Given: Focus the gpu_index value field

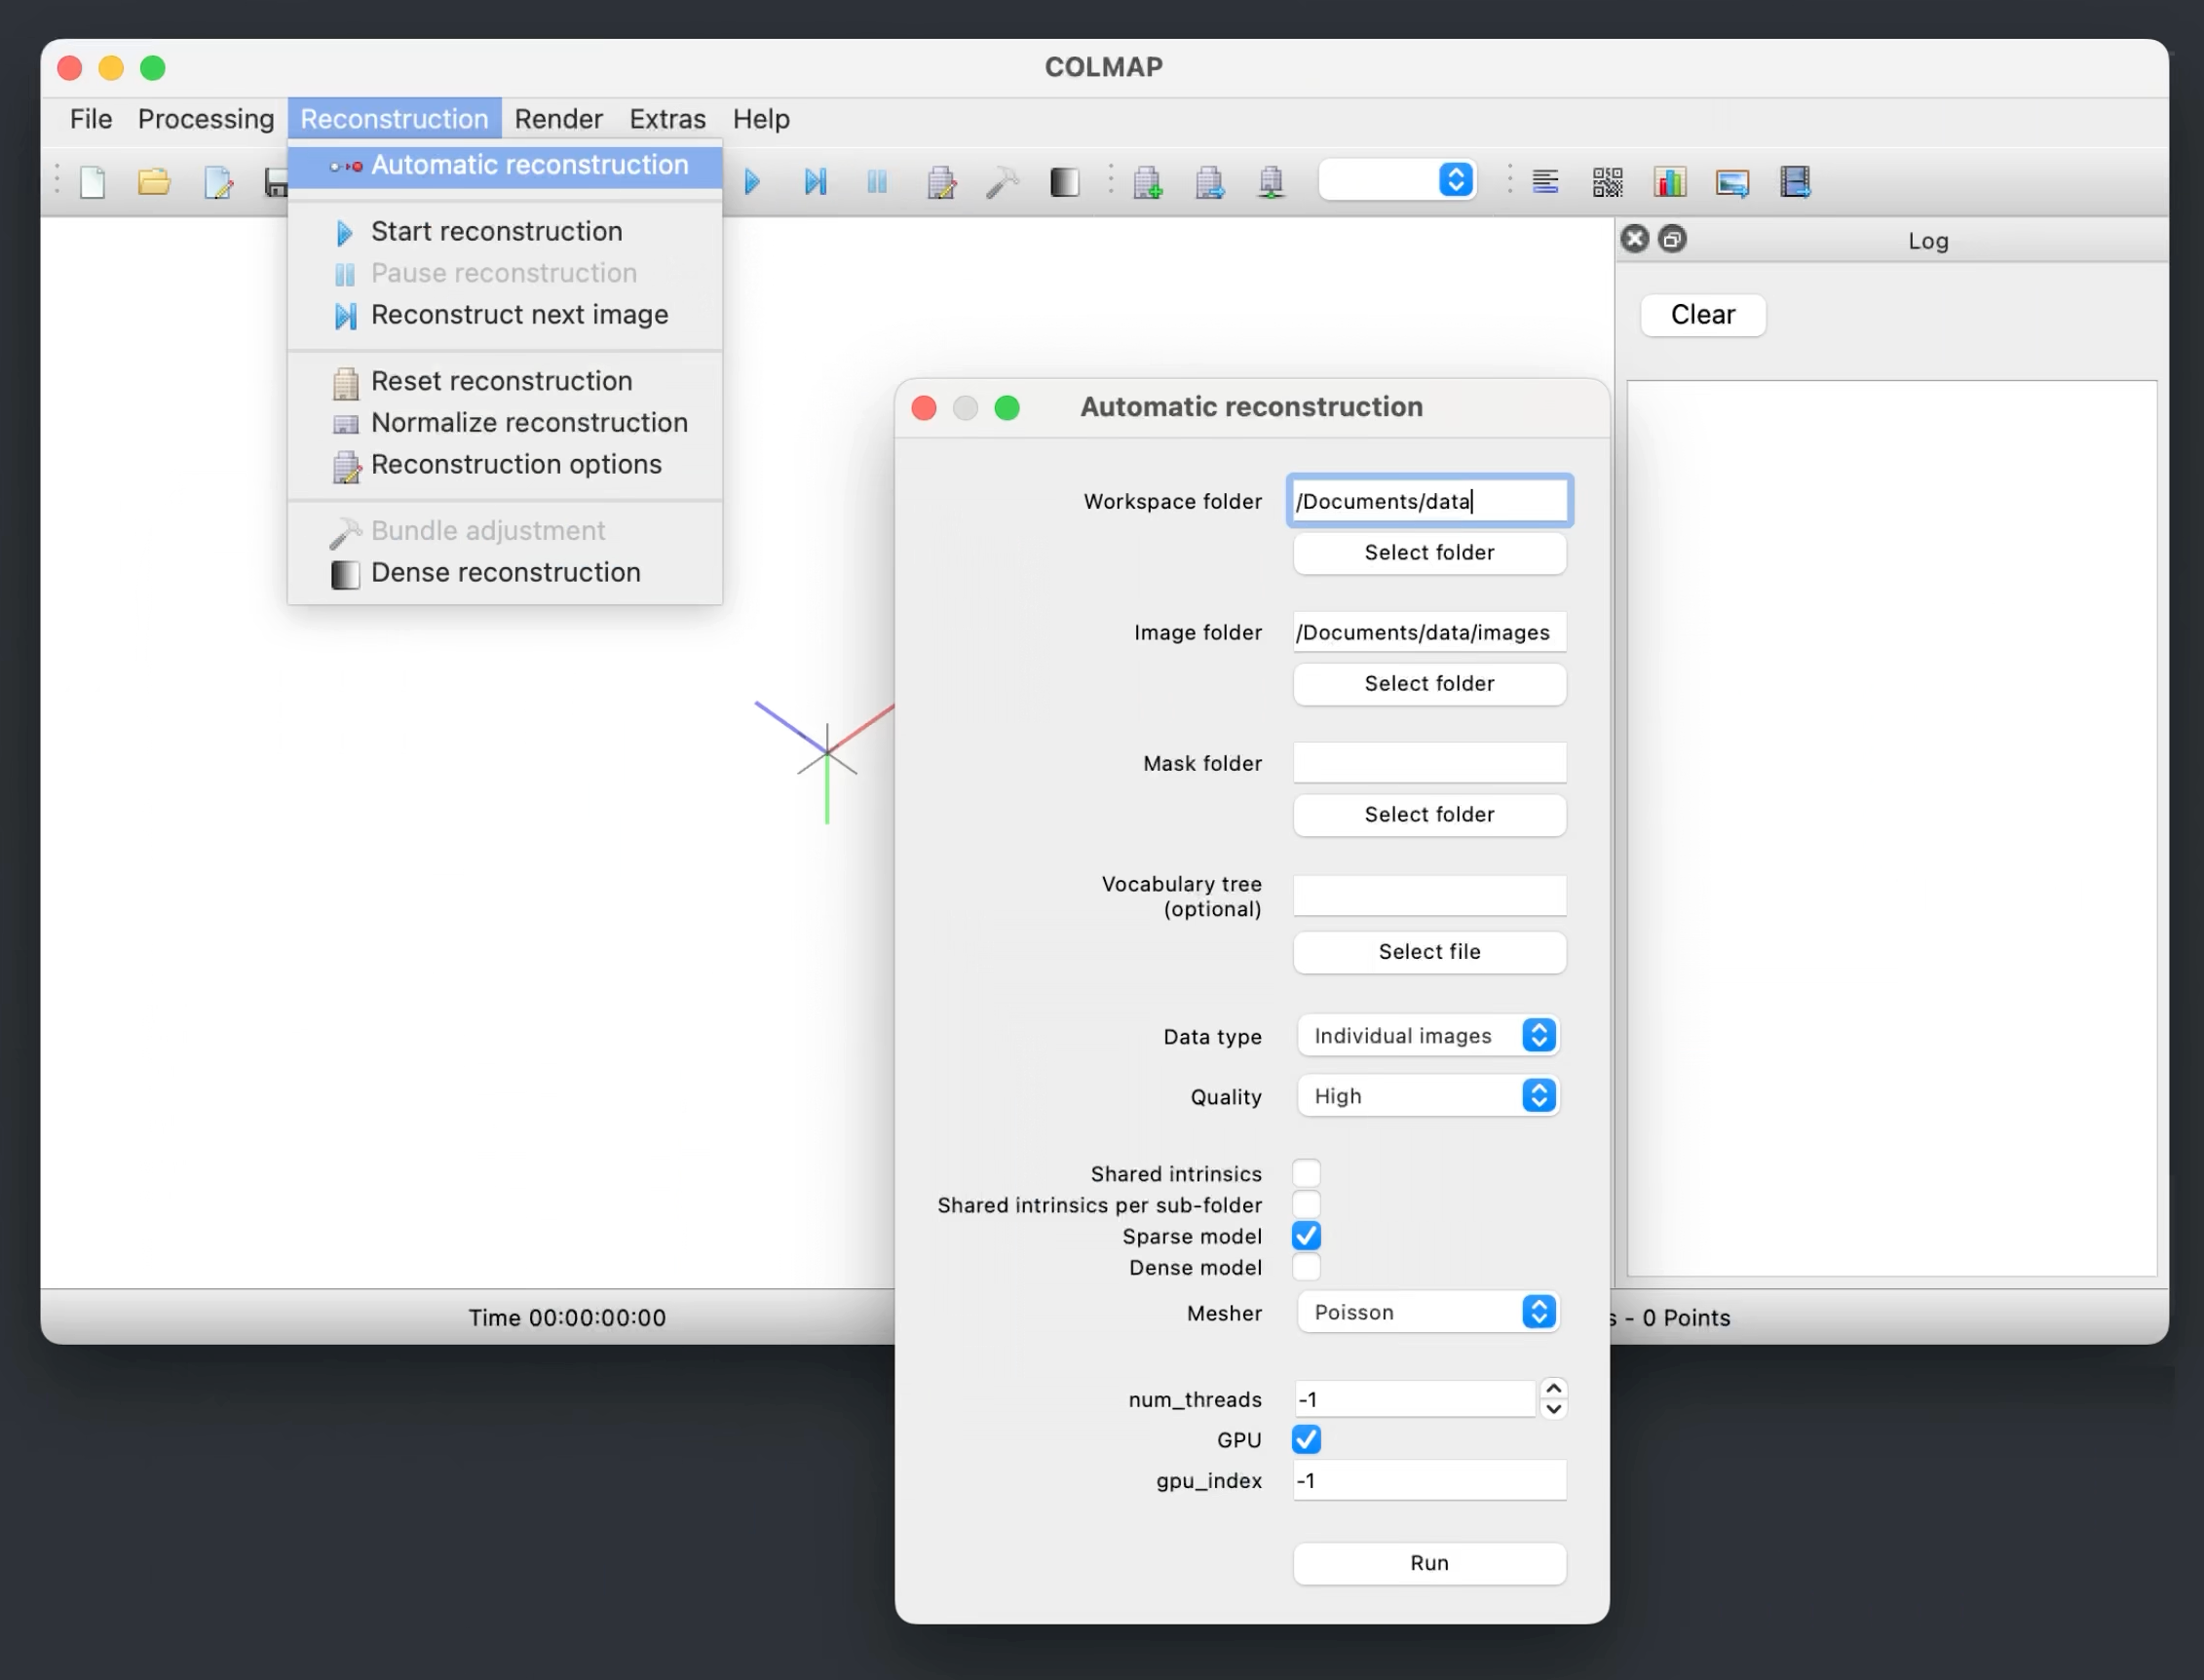Looking at the screenshot, I should tap(1429, 1480).
